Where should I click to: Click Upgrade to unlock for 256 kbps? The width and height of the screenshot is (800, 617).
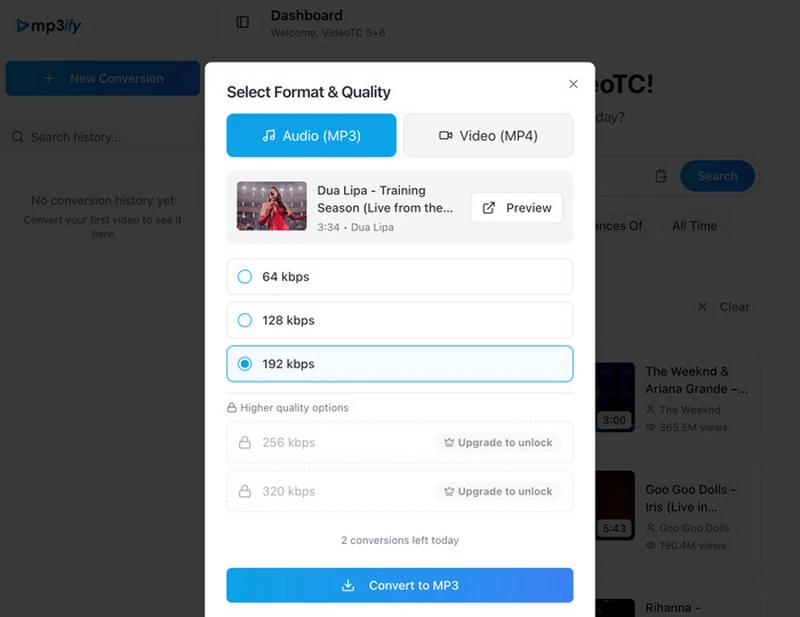pos(498,442)
